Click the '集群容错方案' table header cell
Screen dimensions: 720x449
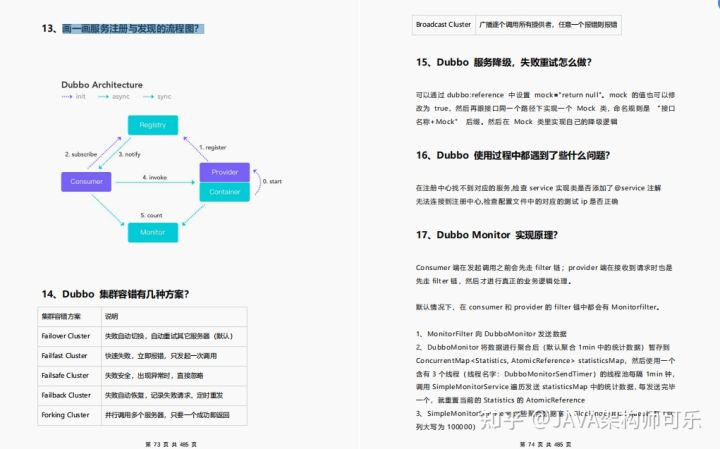coord(69,316)
